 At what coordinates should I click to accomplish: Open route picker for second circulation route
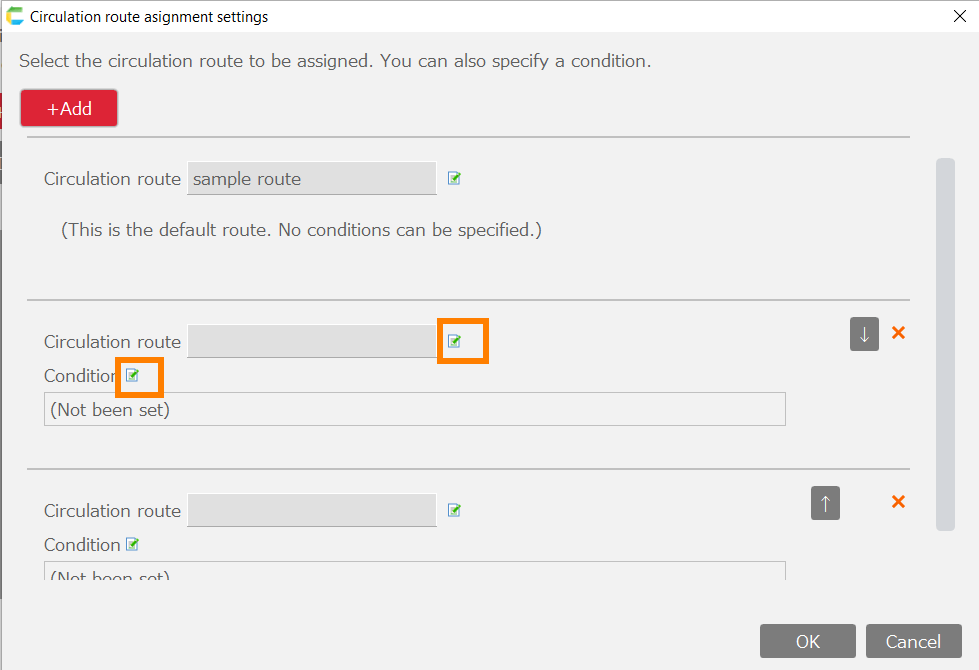pyautogui.click(x=454, y=341)
